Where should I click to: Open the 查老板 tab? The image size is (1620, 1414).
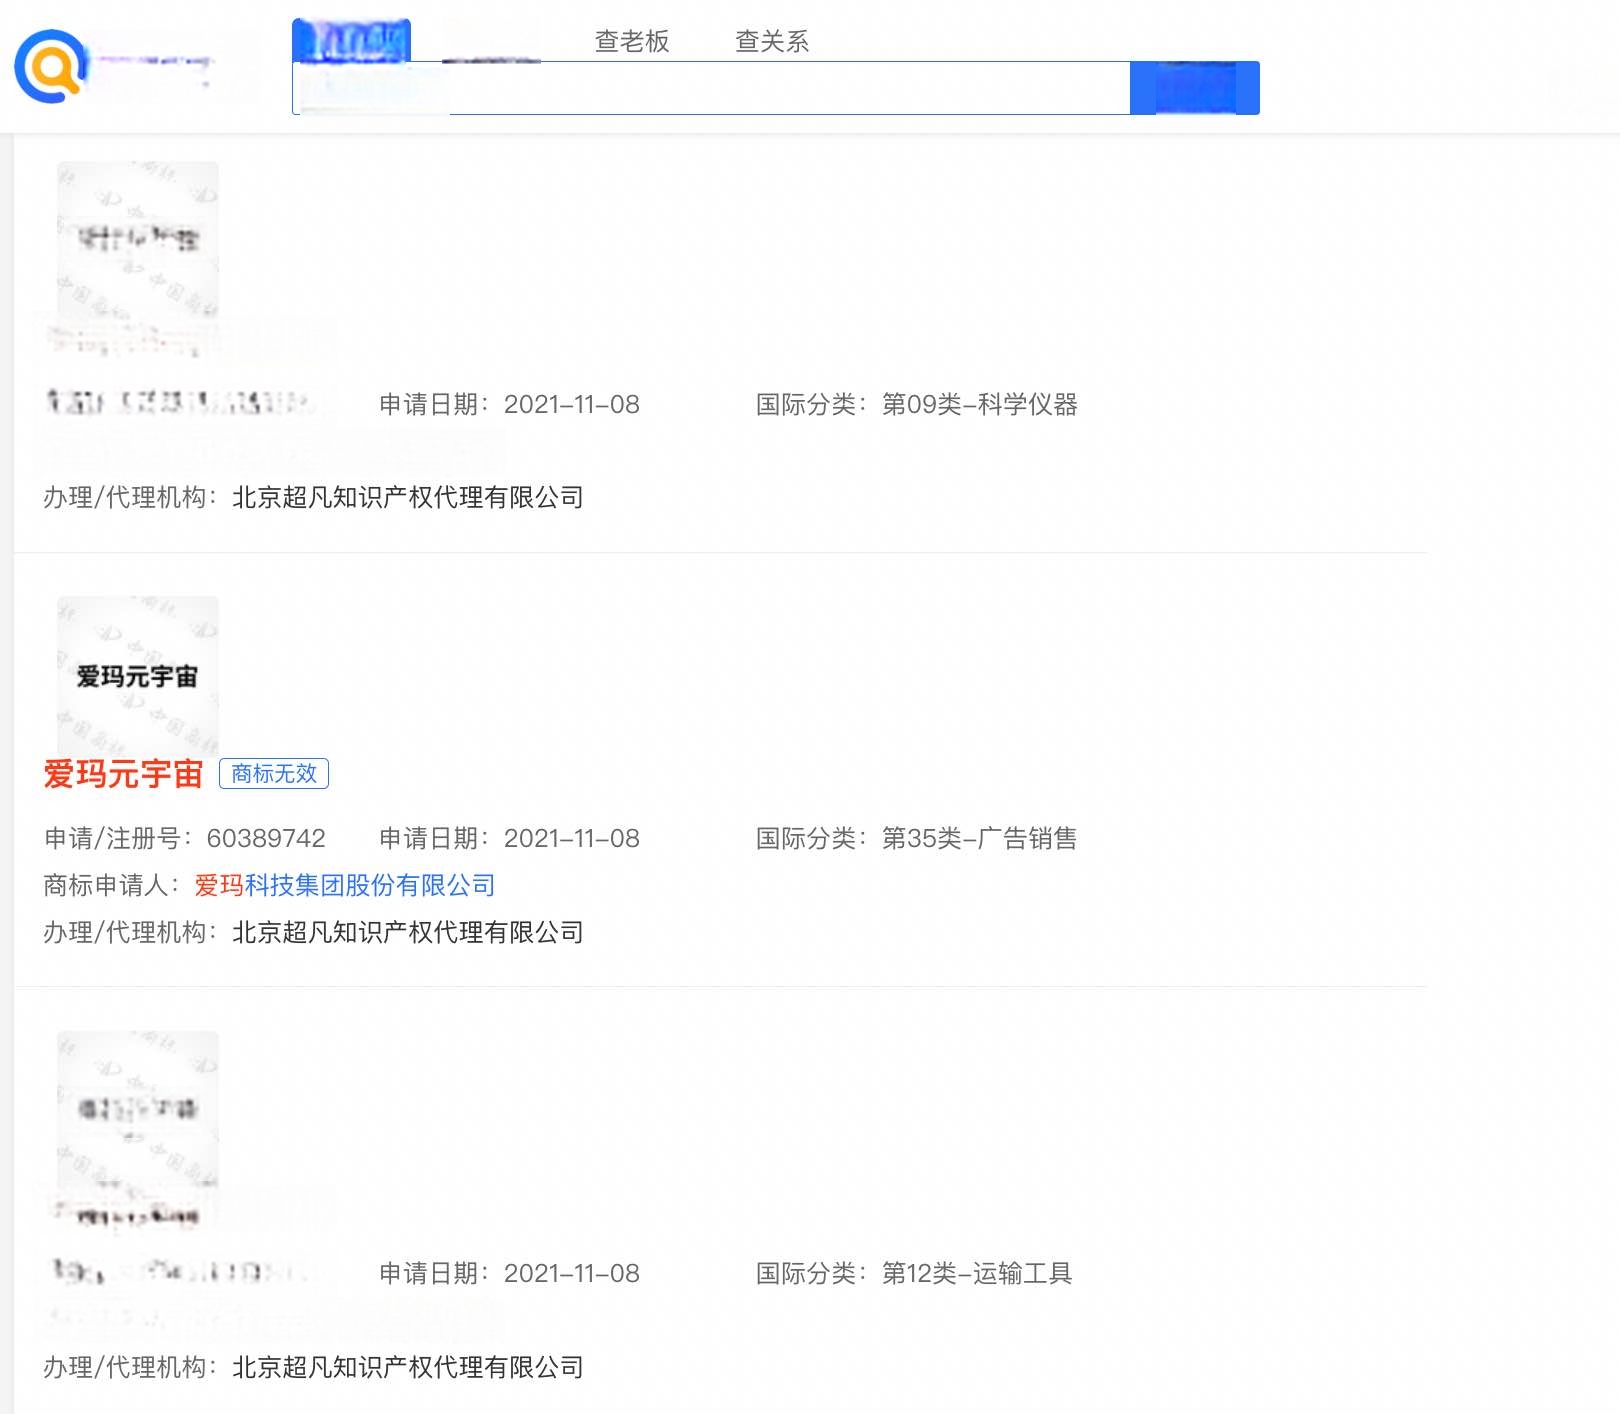(x=632, y=41)
